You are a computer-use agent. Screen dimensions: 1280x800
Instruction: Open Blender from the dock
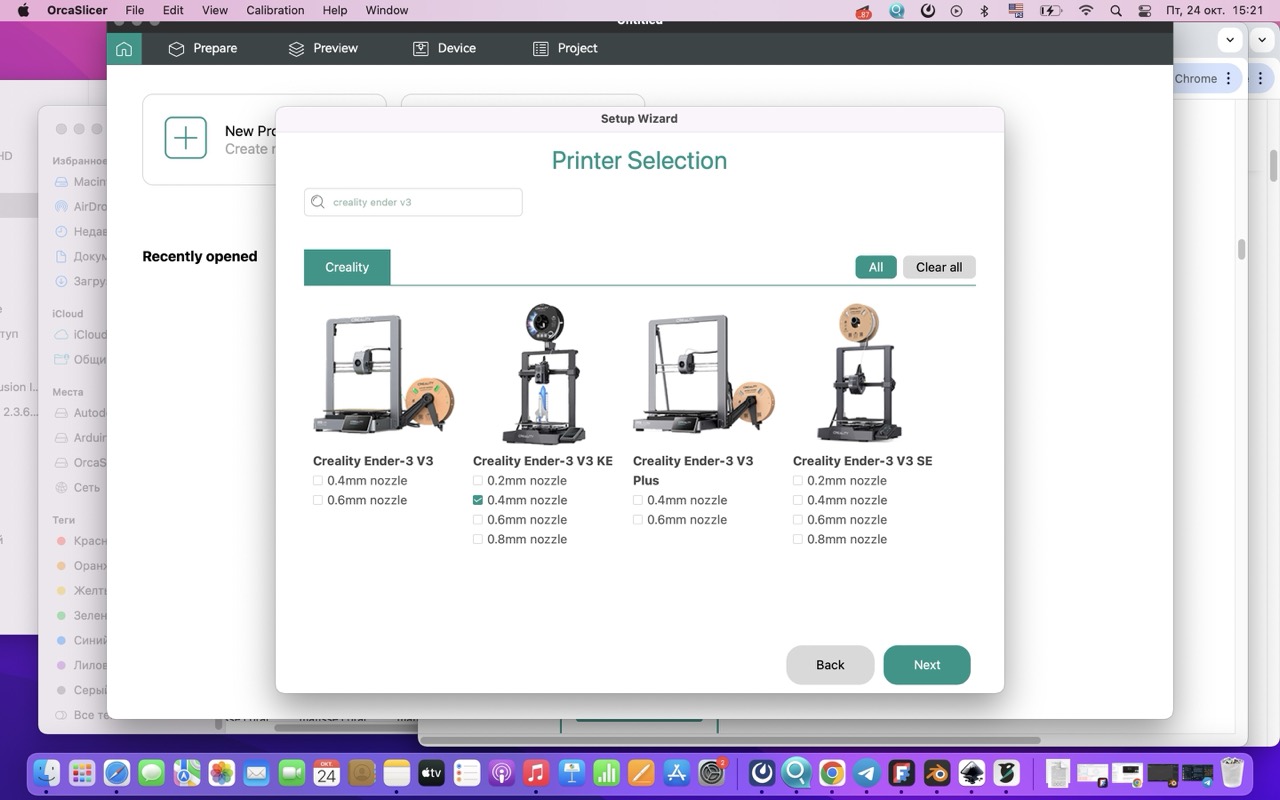937,773
